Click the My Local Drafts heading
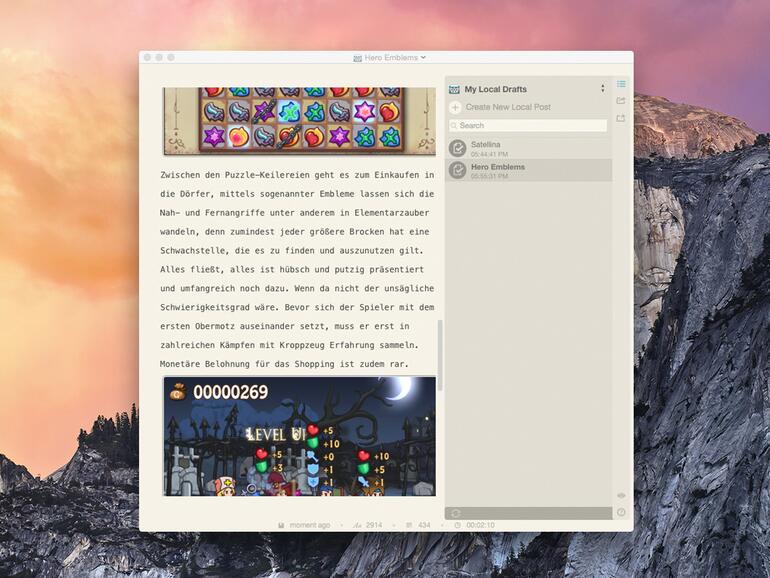 click(x=495, y=89)
